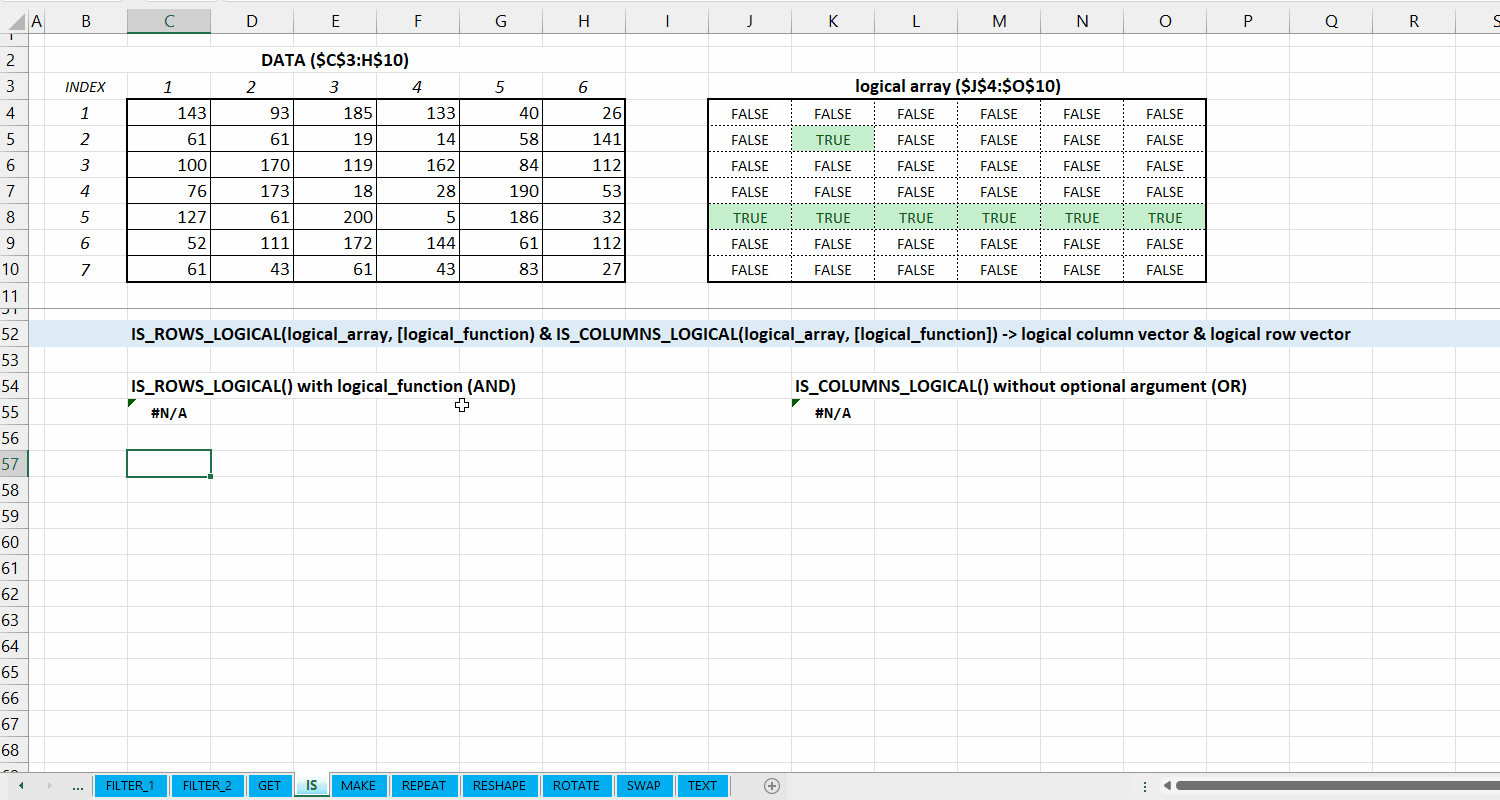Select the IS_ROWS_LOGICAL description in row 52
This screenshot has width=1500, height=800.
coord(741,334)
